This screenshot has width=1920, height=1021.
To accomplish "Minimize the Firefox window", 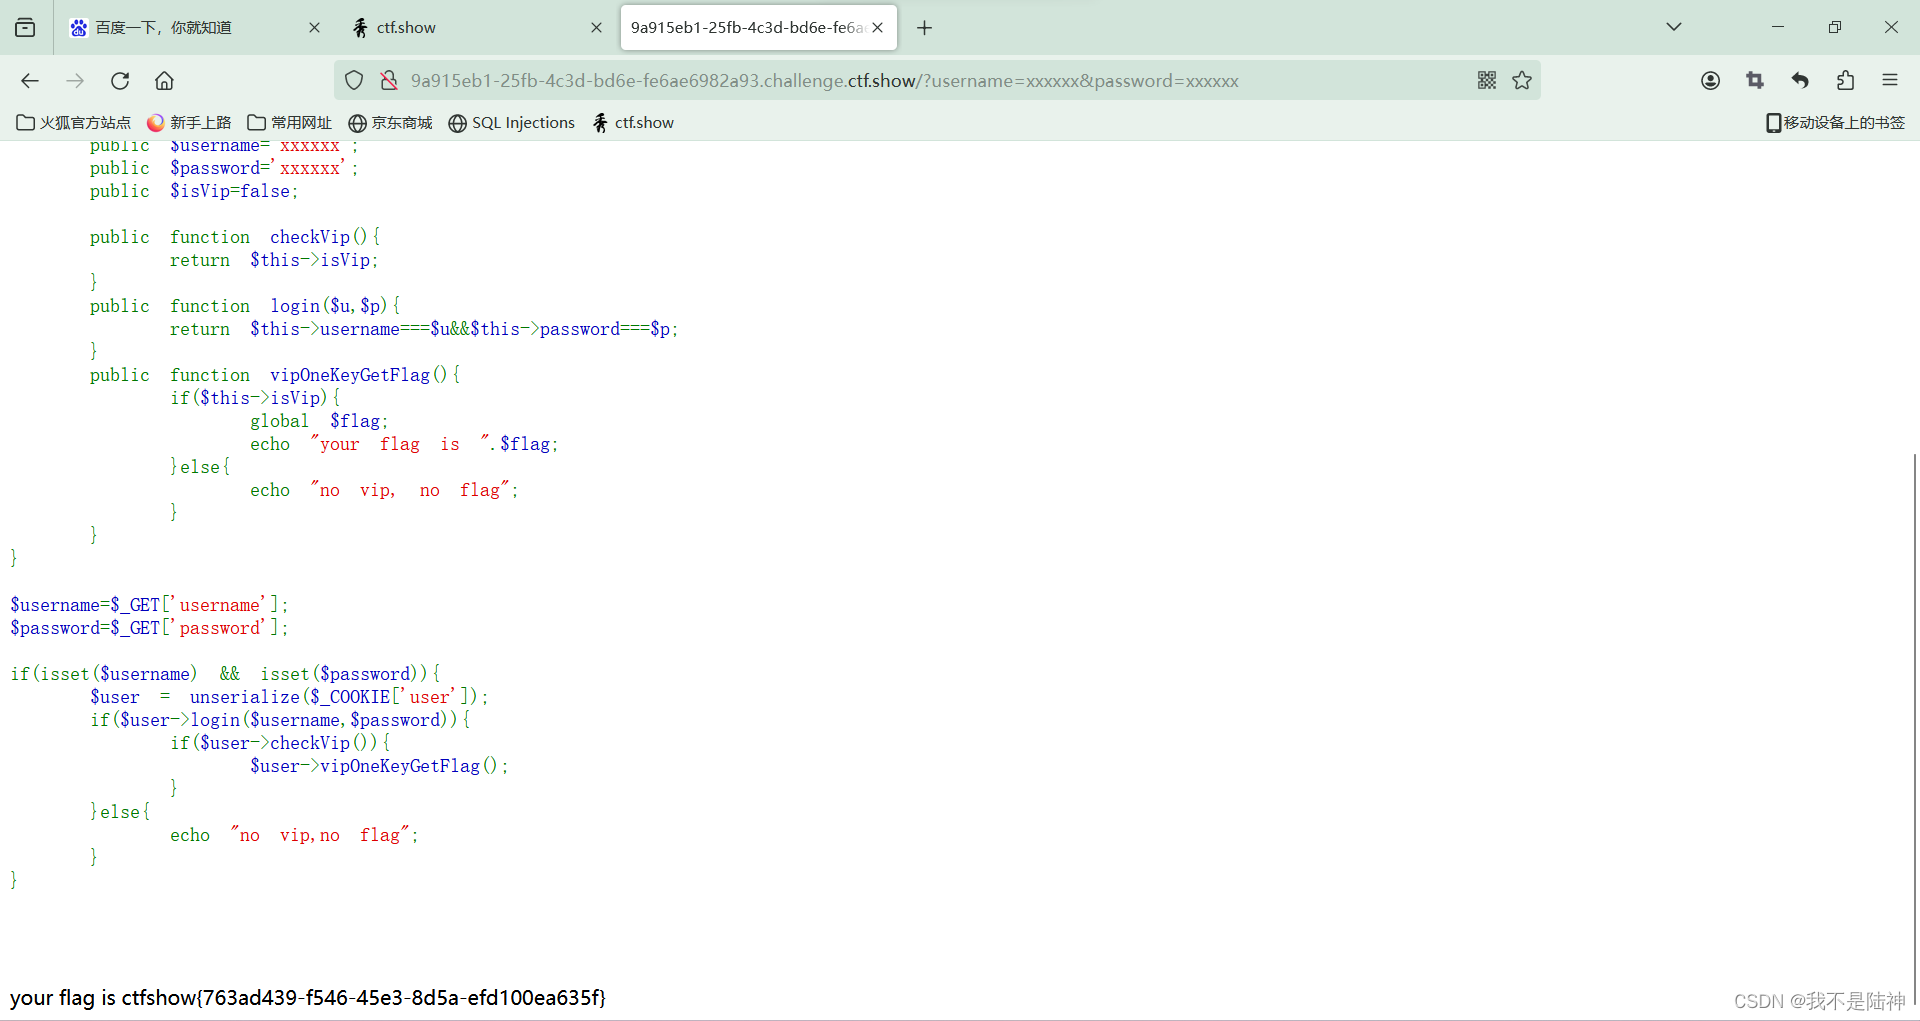I will pos(1778,27).
